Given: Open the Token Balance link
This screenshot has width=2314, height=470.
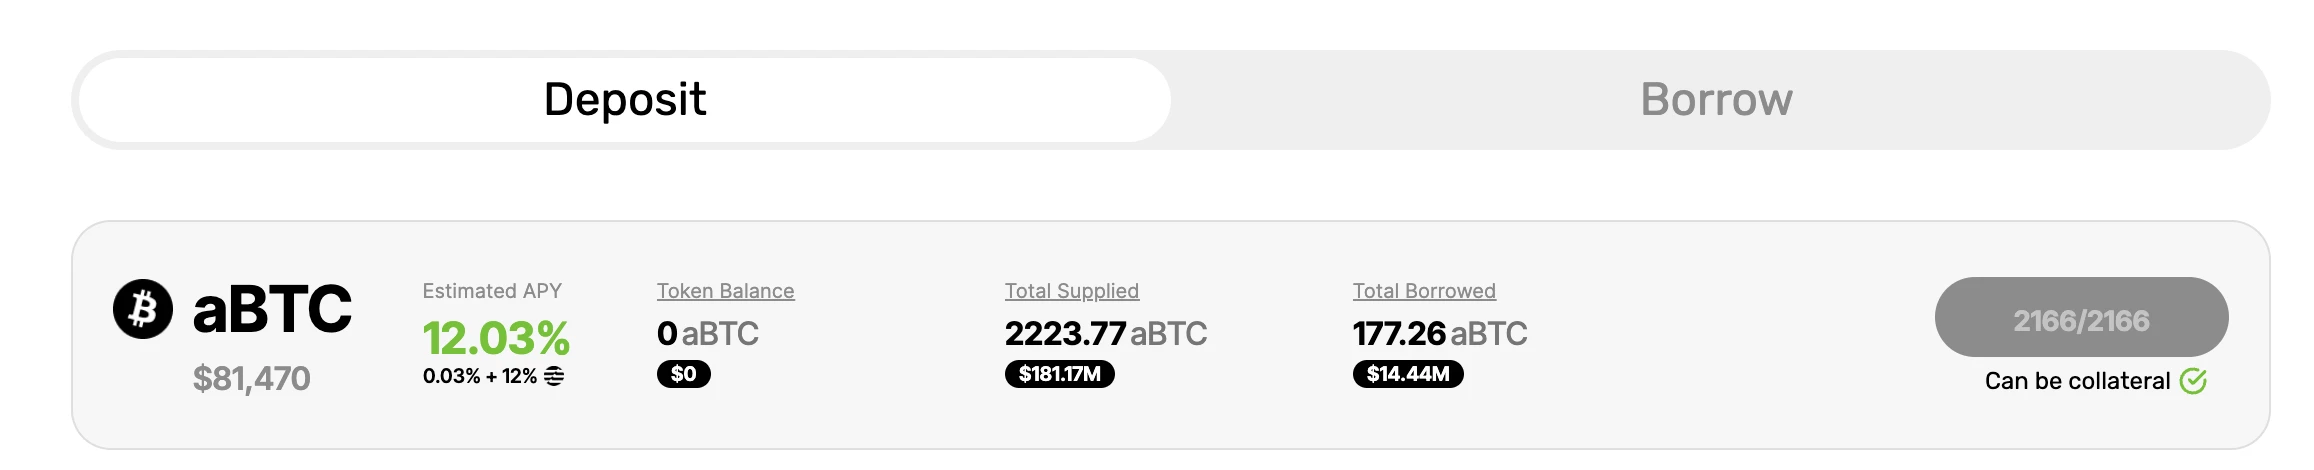Looking at the screenshot, I should (725, 291).
